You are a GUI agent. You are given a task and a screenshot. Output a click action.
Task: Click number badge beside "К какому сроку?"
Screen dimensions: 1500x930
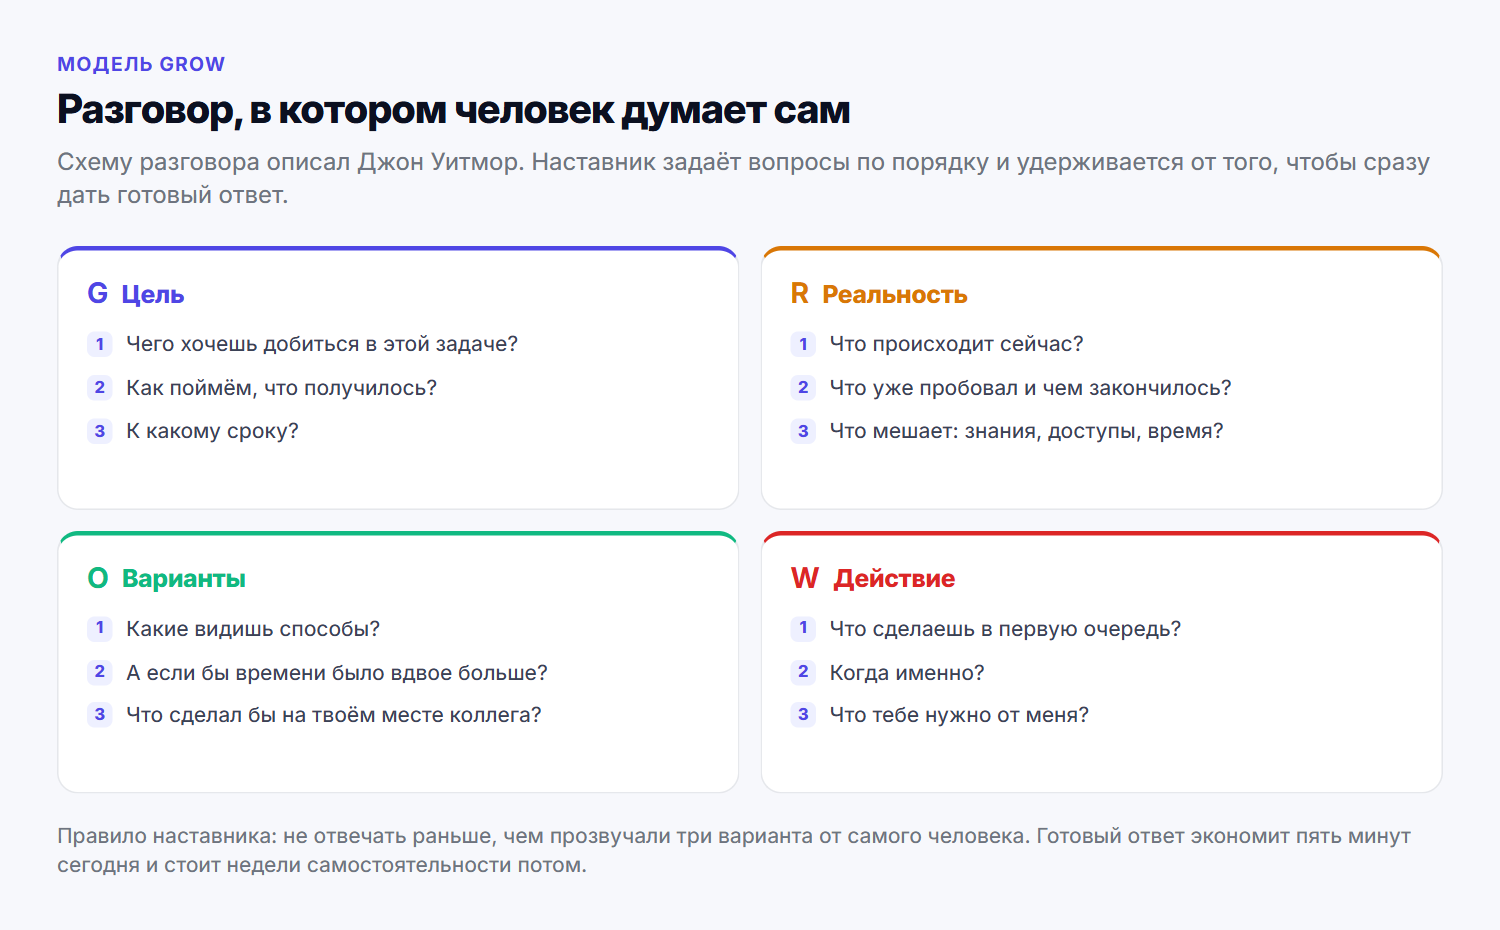coord(100,431)
